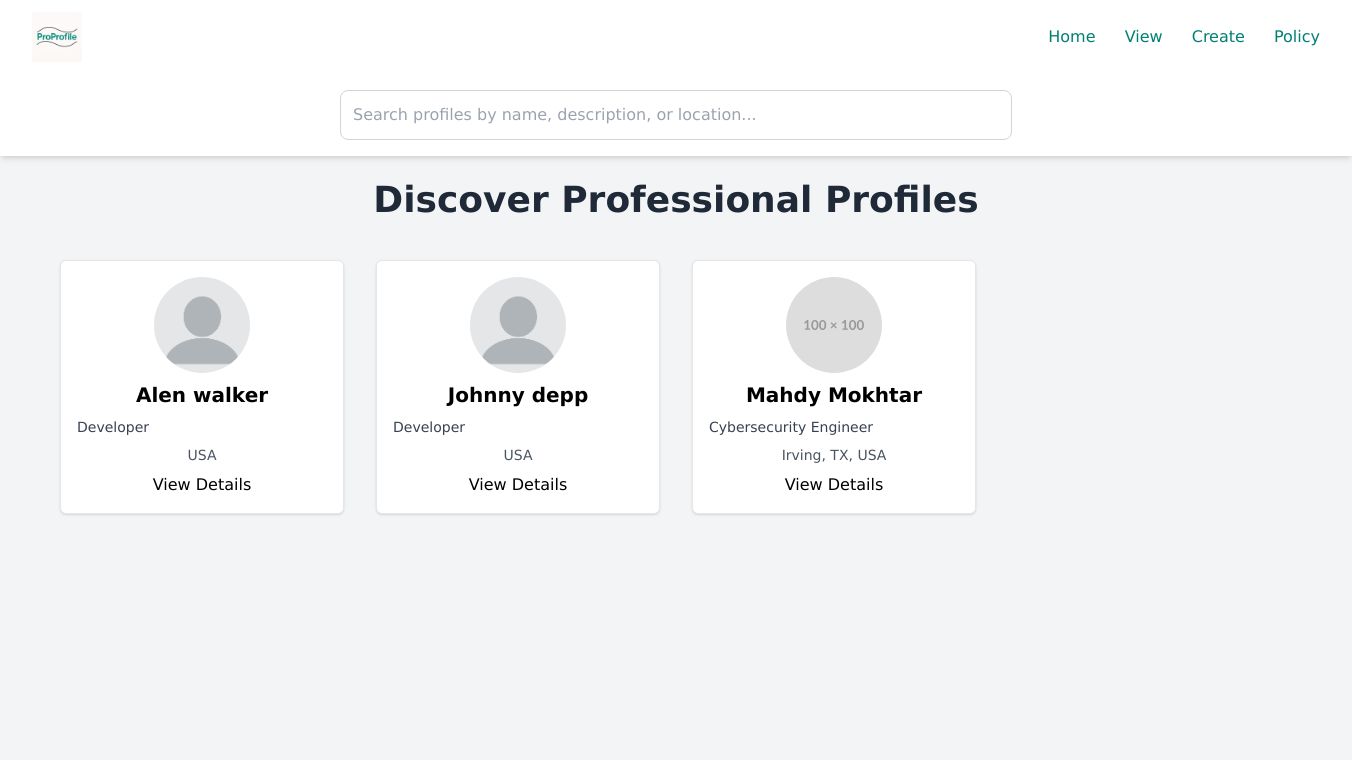Select the Mahdy Mokhtar name heading
Image resolution: width=1352 pixels, height=760 pixels.
tap(834, 396)
